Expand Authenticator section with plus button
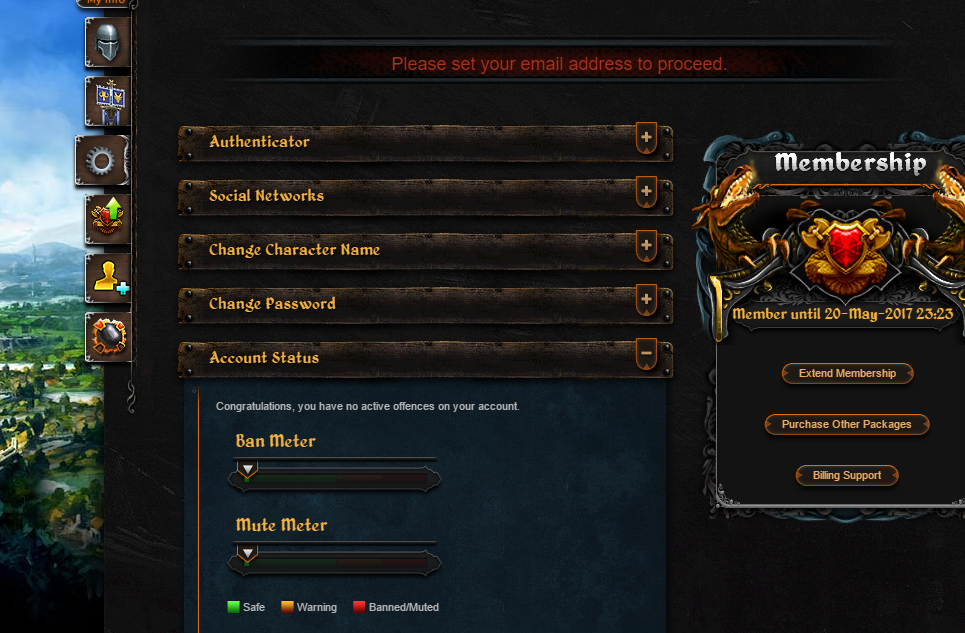The width and height of the screenshot is (965, 633). pos(646,138)
